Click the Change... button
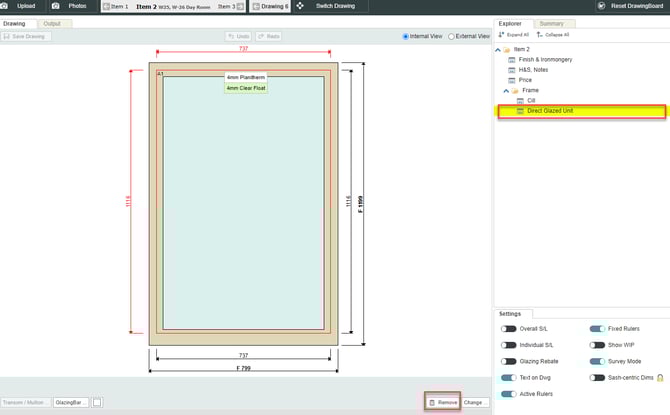670x415 pixels. pyautogui.click(x=474, y=402)
